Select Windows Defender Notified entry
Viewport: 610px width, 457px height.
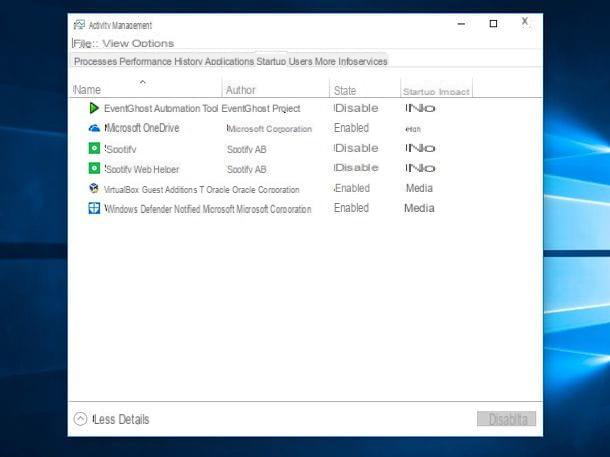click(x=152, y=209)
